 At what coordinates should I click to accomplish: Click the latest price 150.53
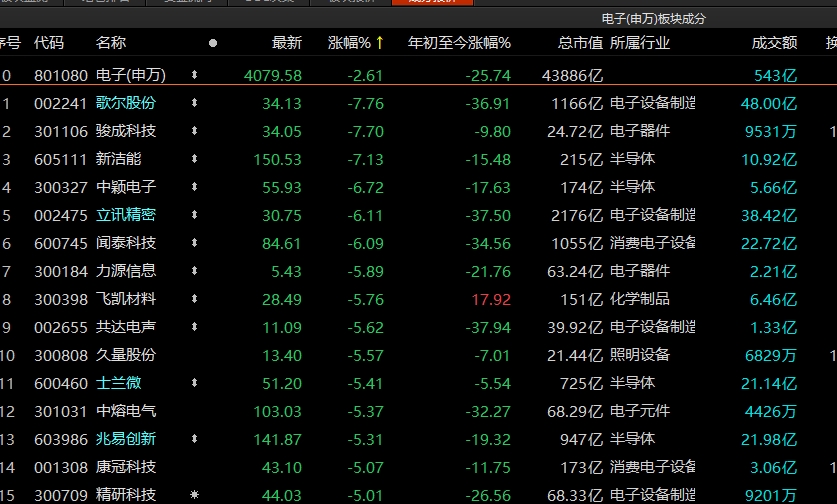coord(278,160)
